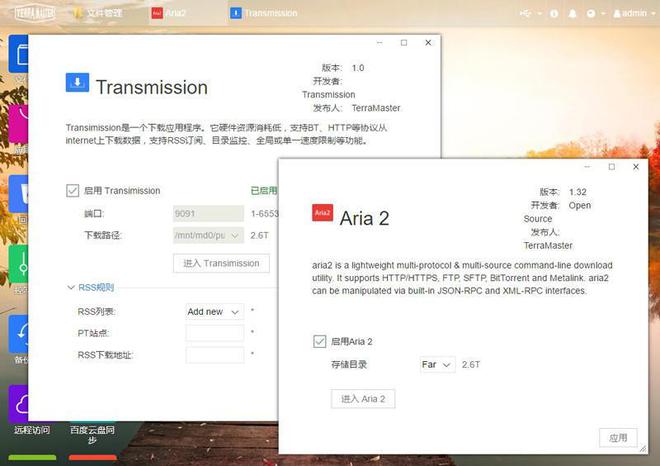Click the PT站点 input field
Screen dimensions: 660x466
tap(215, 333)
